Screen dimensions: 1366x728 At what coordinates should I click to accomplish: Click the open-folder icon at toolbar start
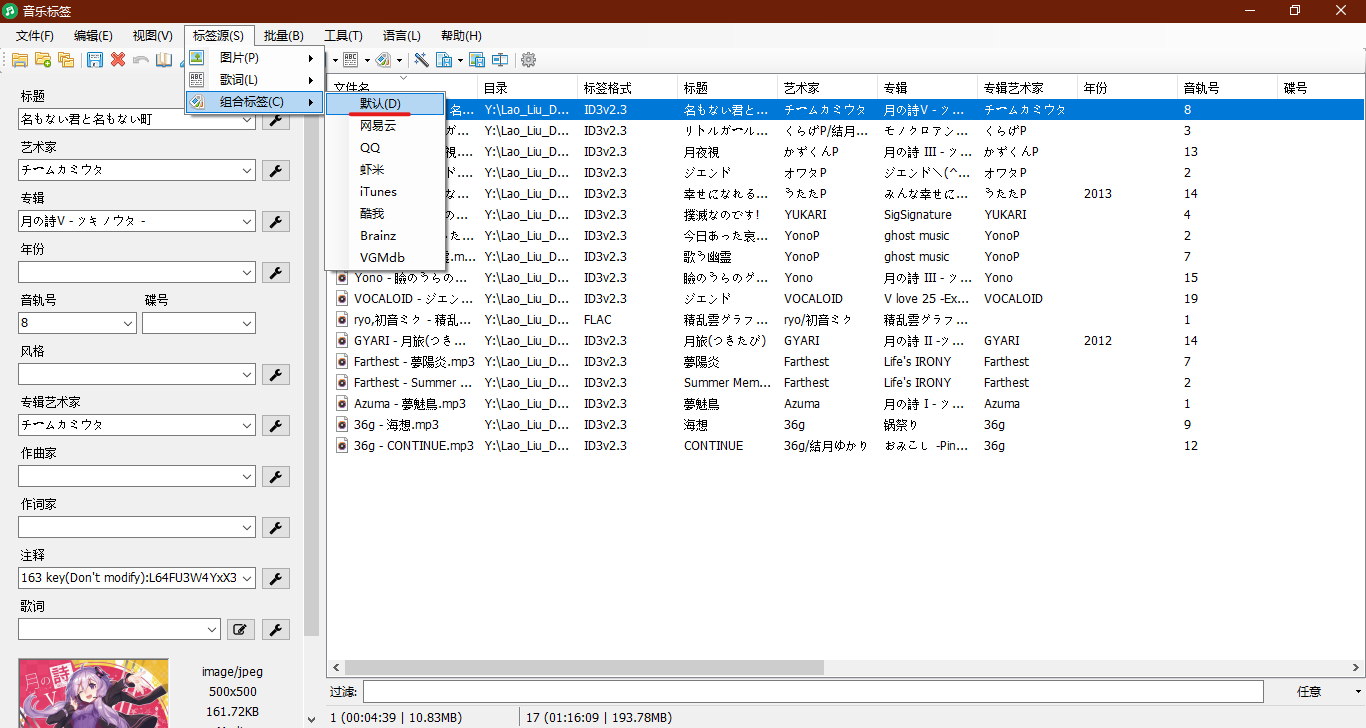click(x=19, y=60)
